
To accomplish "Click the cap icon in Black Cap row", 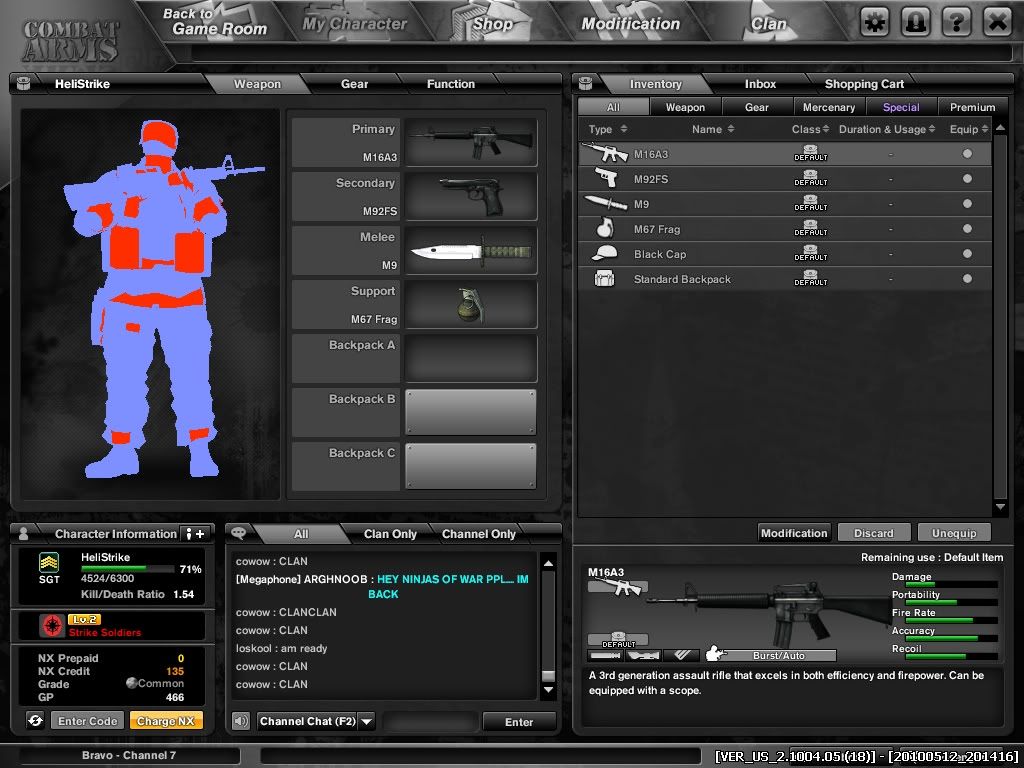I will 605,253.
